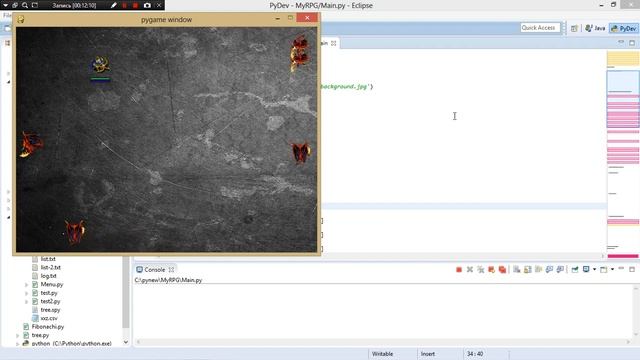The width and height of the screenshot is (640, 360).
Task: Toggle Word Wrap in Console toolbar
Action: point(538,269)
